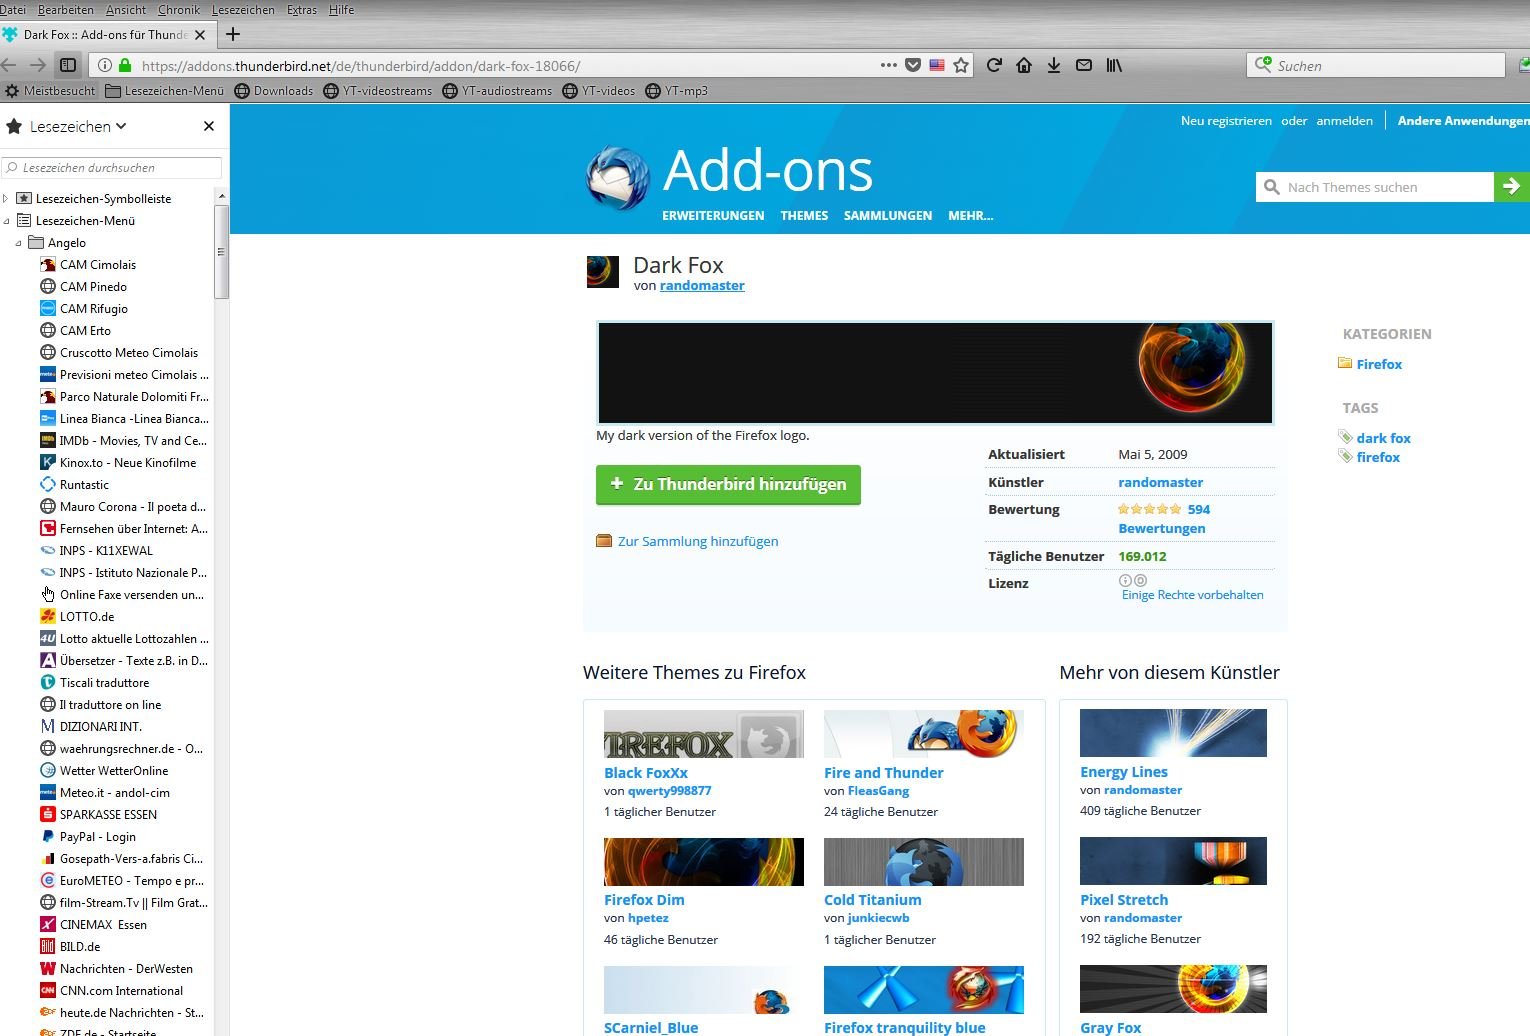Click Einige Rechte vorbehalten license link
This screenshot has width=1530, height=1036.
pyautogui.click(x=1193, y=594)
